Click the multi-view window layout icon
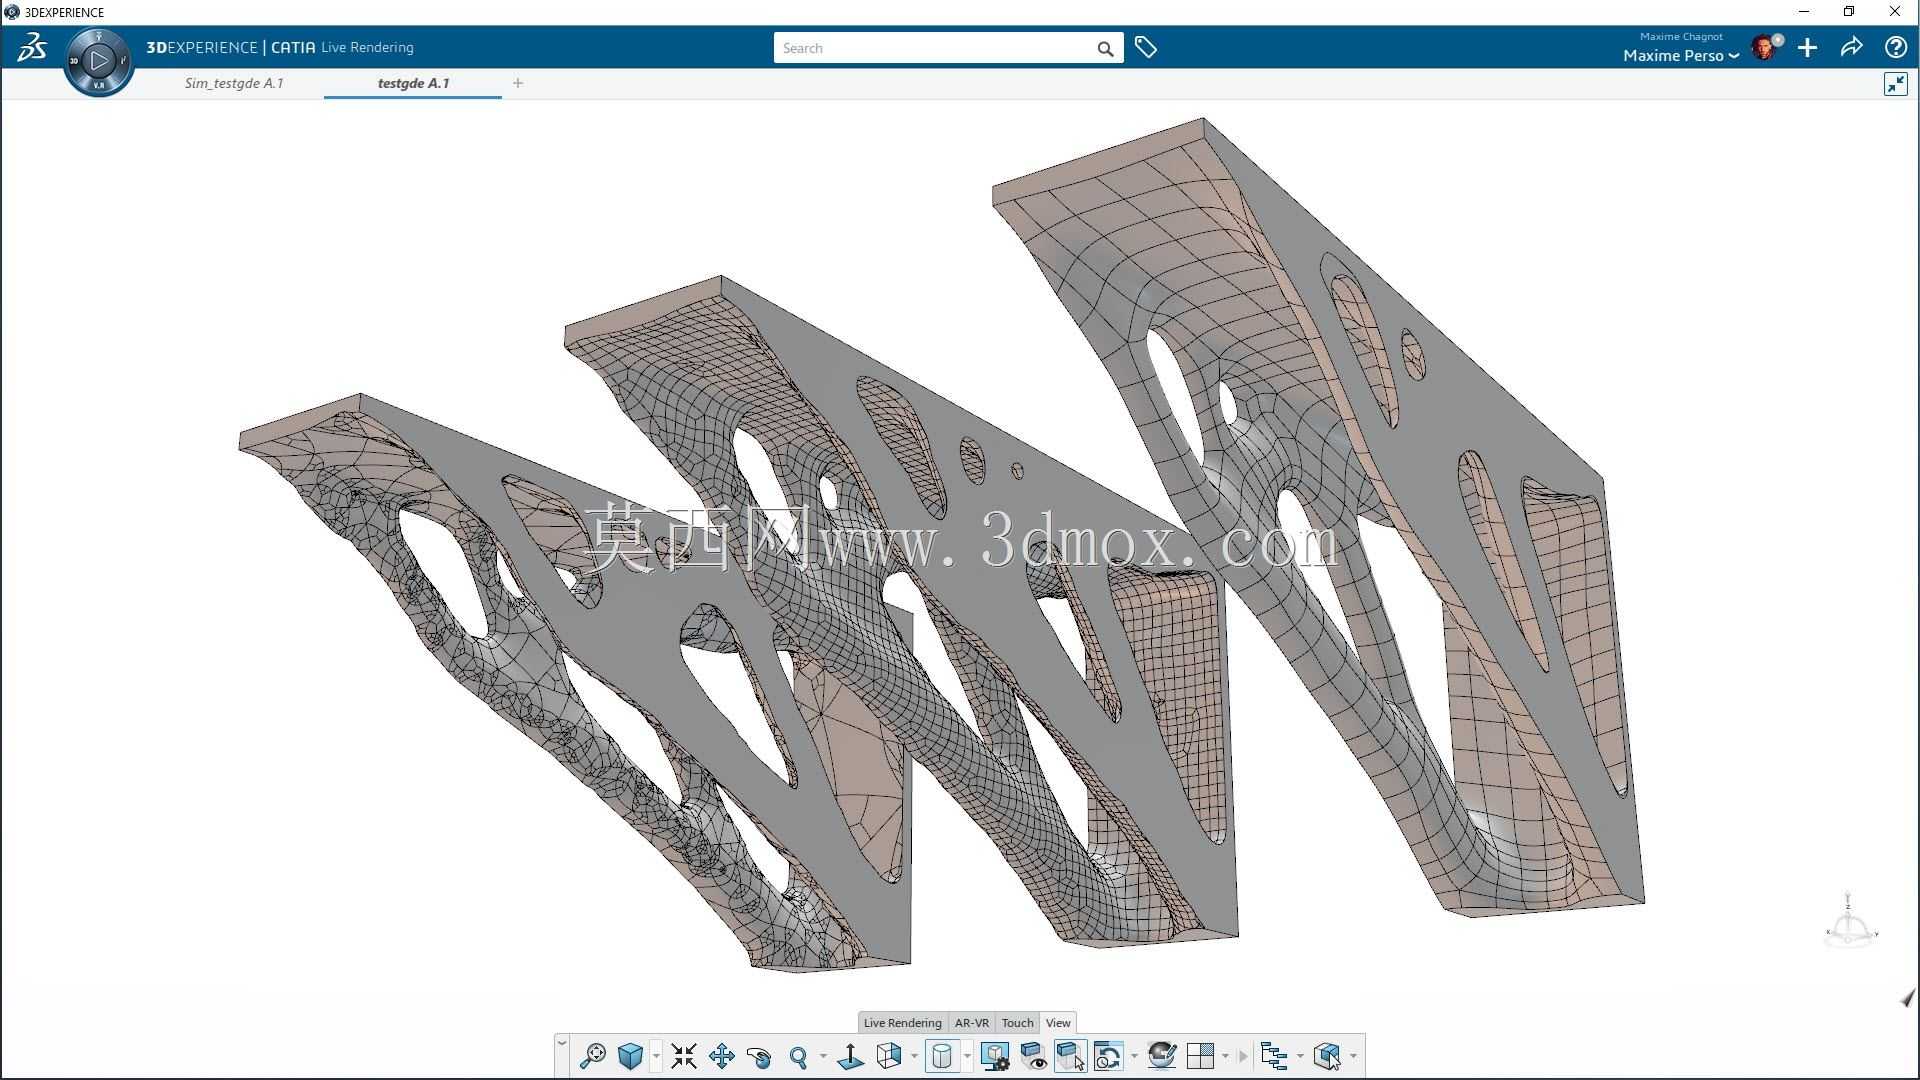Screen dimensions: 1920x1080 (x=1200, y=1056)
